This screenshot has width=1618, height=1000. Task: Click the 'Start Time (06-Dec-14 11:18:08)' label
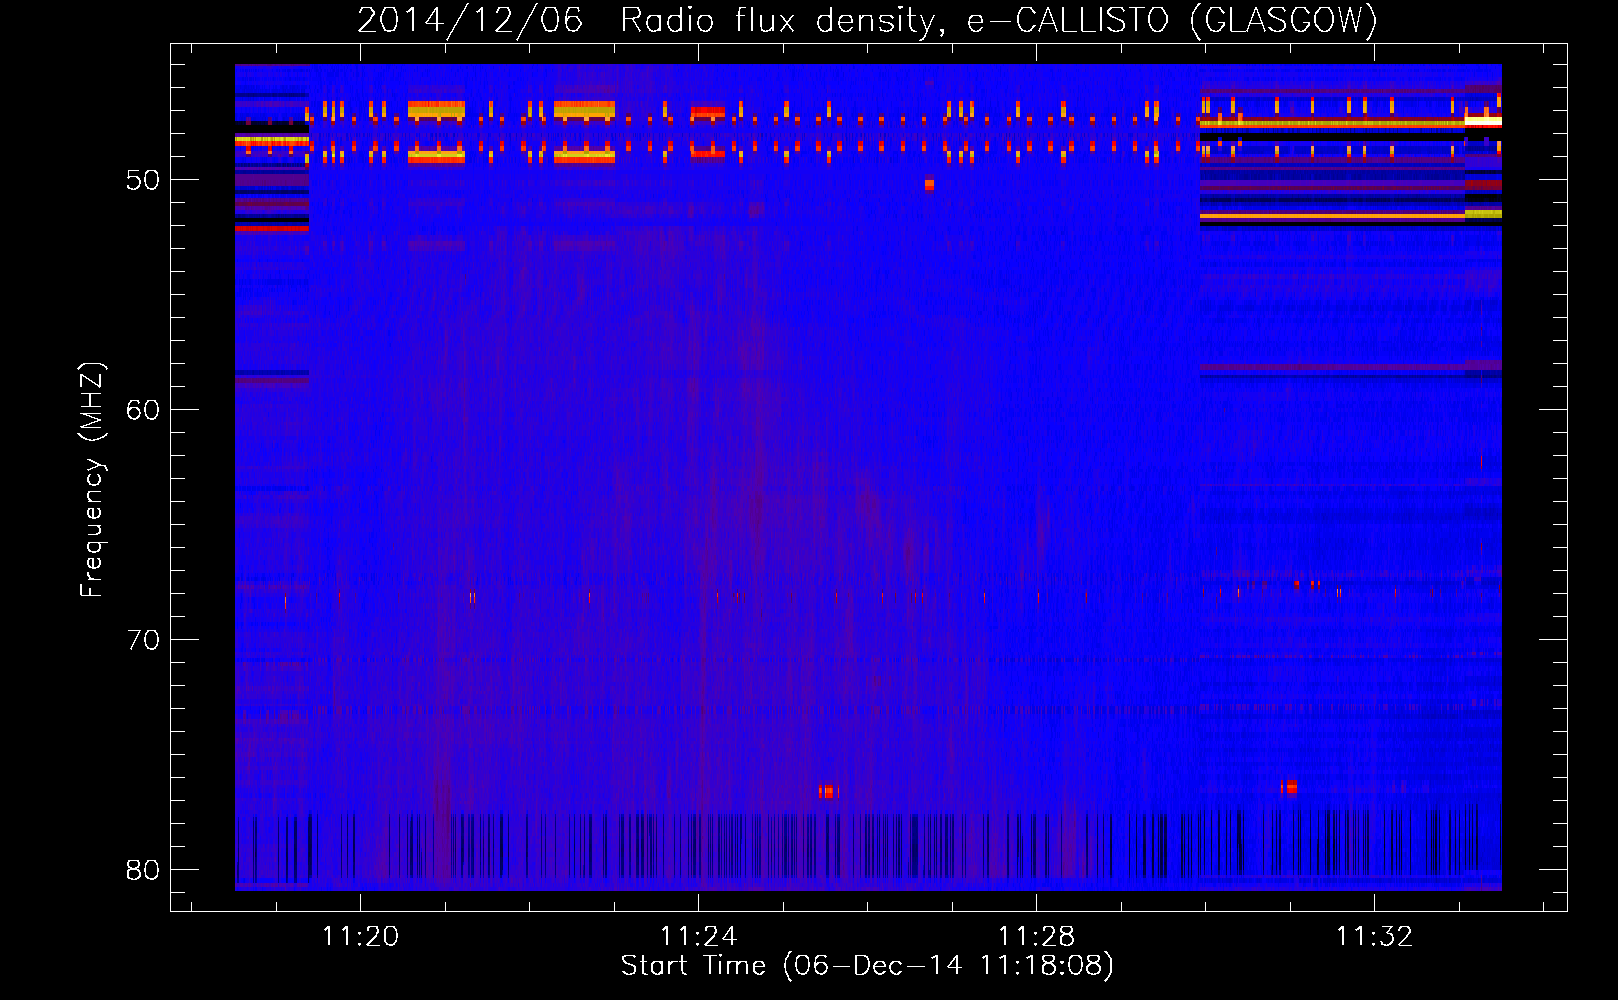click(867, 965)
